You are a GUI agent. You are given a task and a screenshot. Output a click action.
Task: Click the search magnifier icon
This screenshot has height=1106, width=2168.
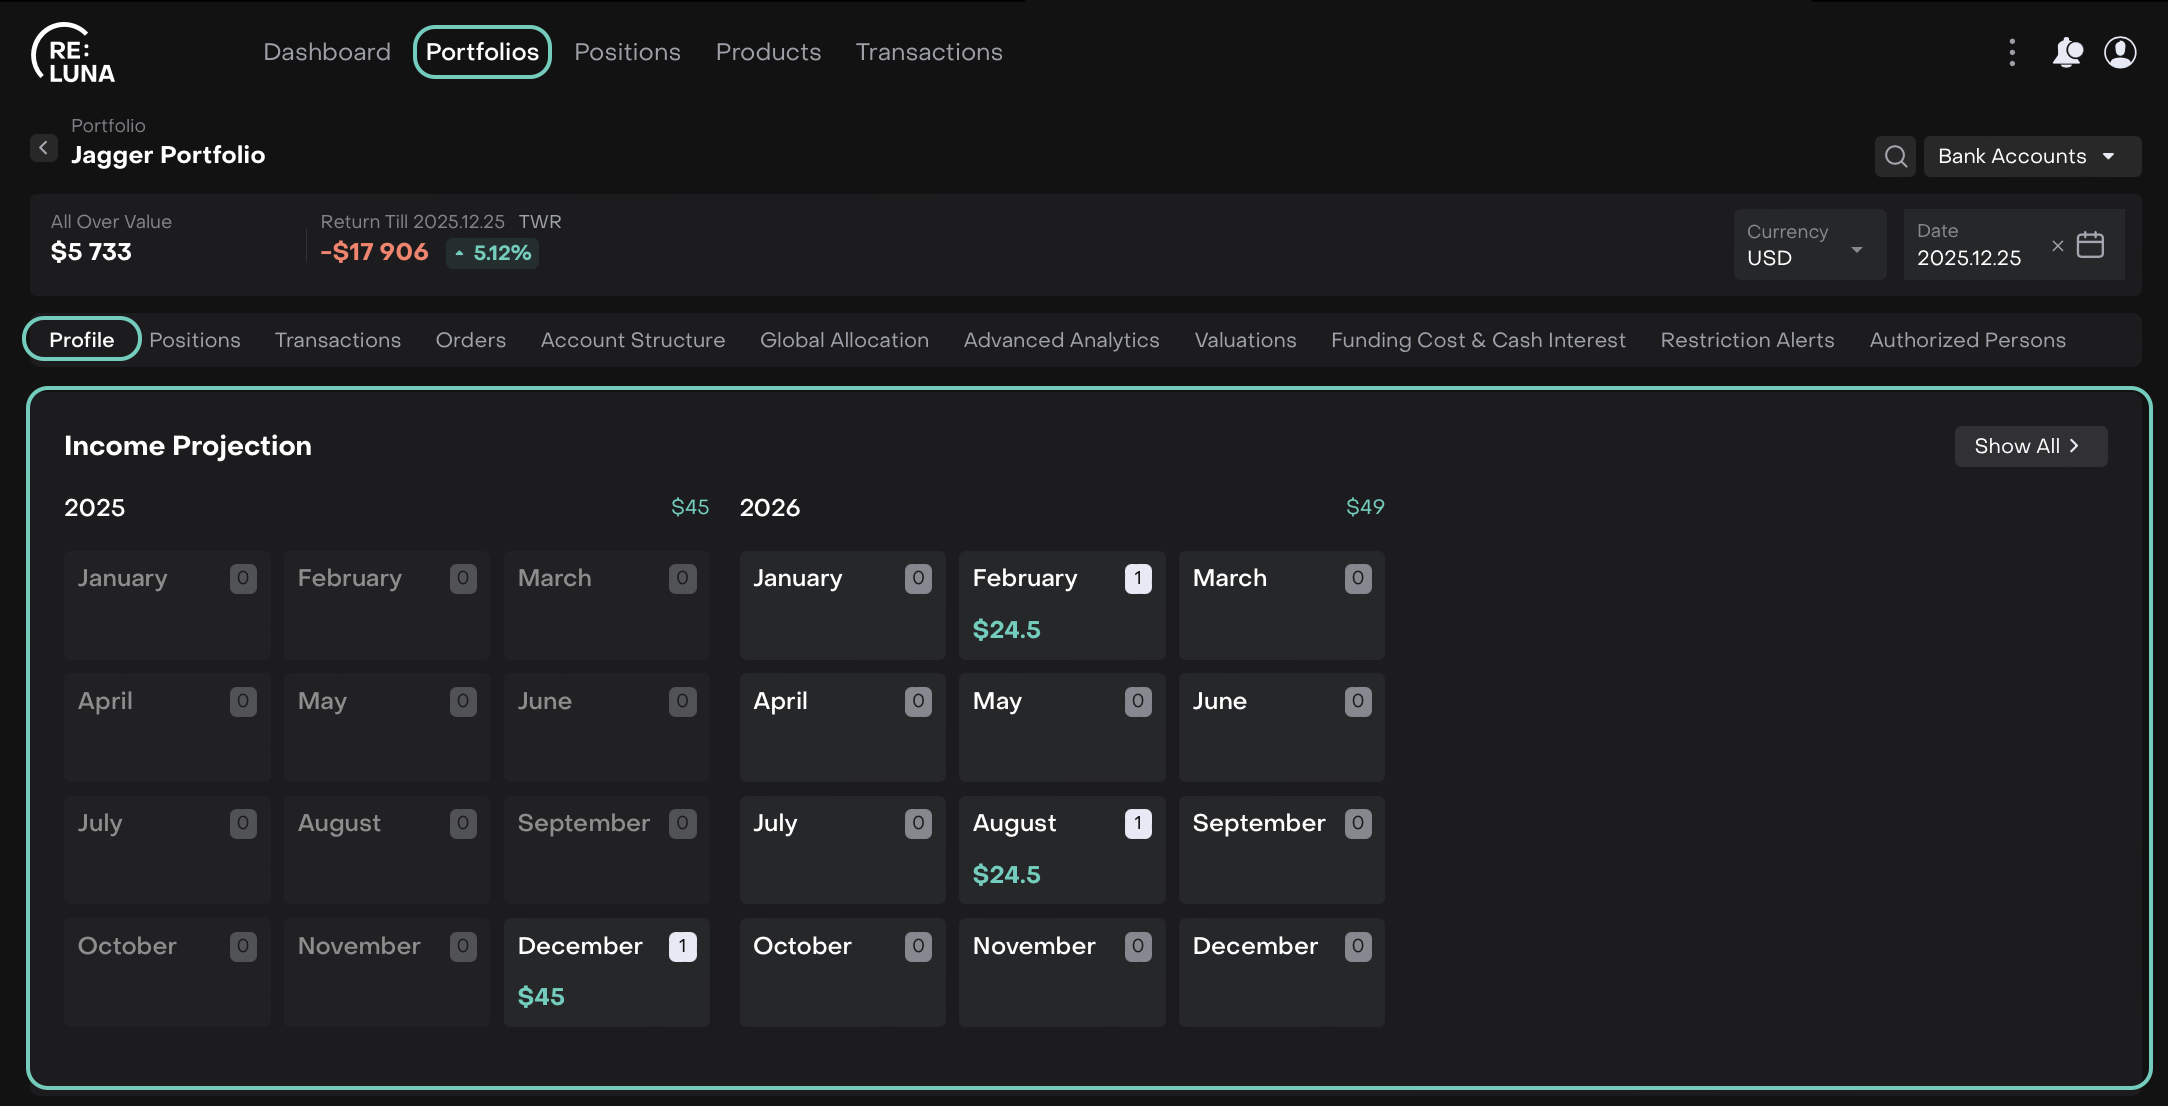pos(1895,156)
